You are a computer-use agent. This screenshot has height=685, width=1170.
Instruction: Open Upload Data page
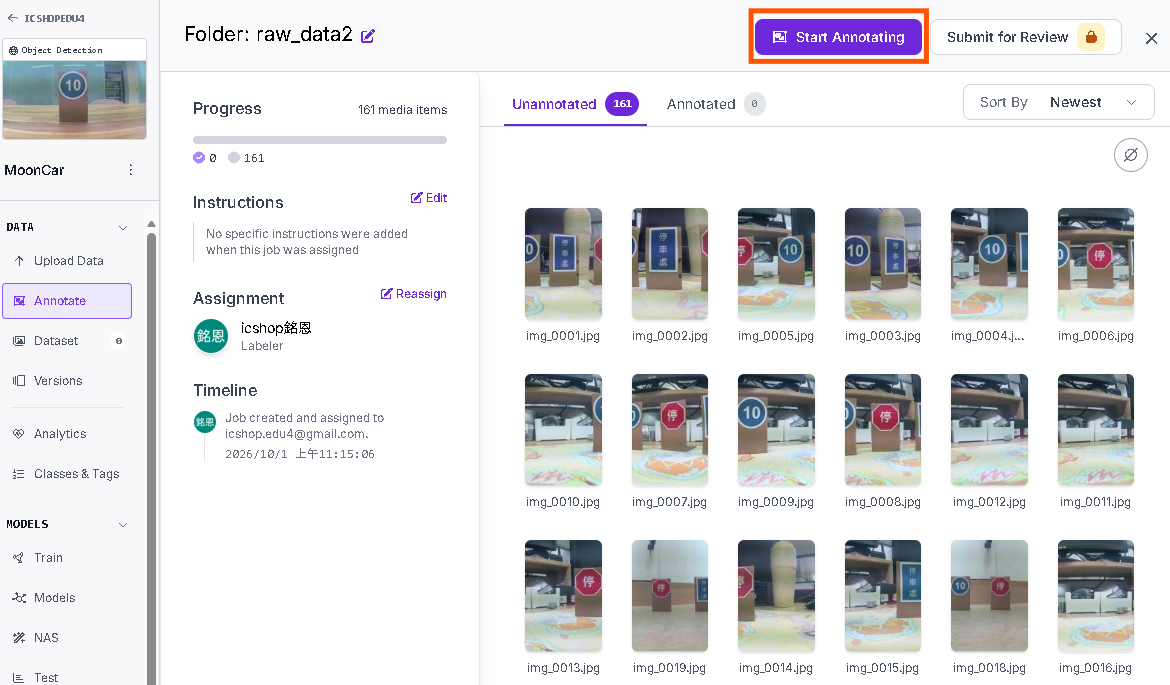click(x=67, y=260)
